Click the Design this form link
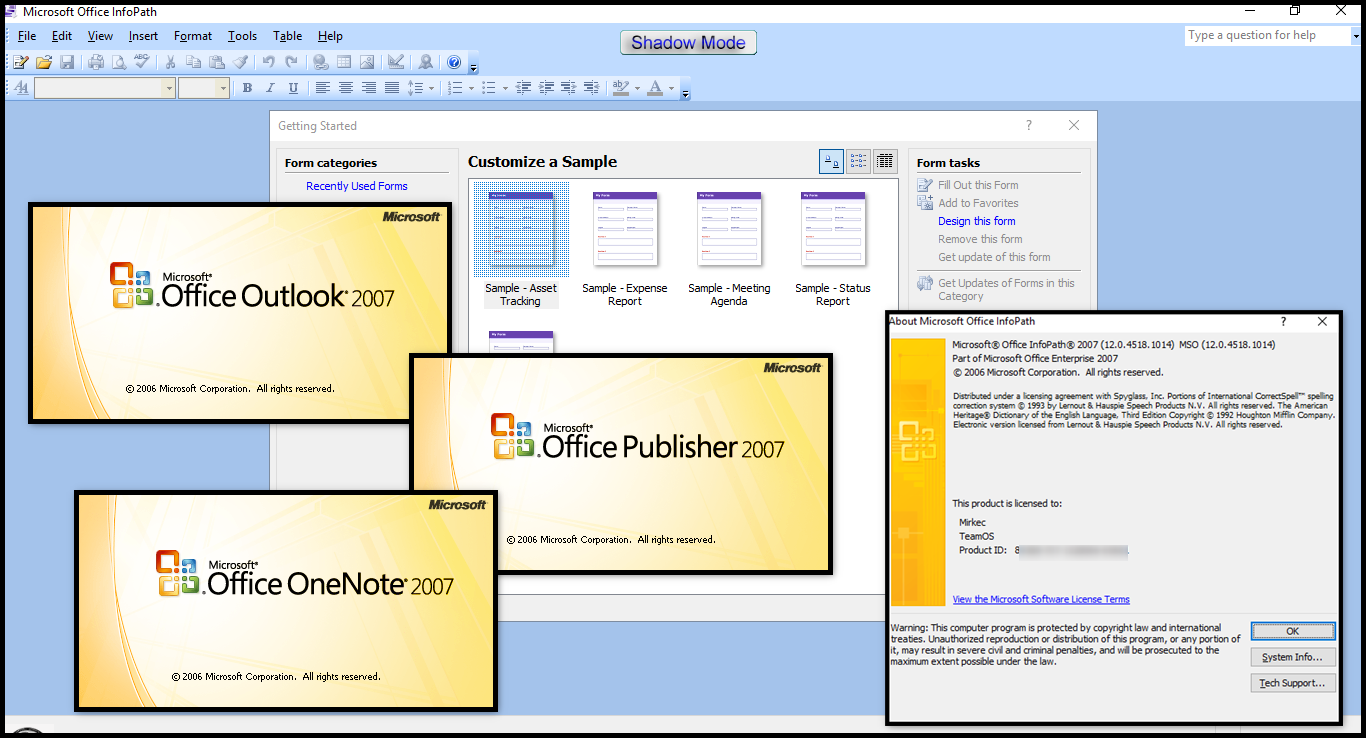The image size is (1366, 738). tap(976, 221)
